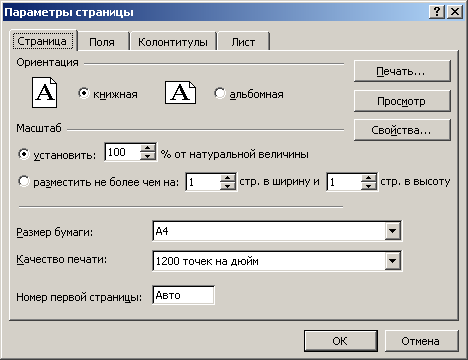Screen dimensions: 468x360
Task: Decrease pages tall count with down arrow
Action: pyautogui.click(x=369, y=186)
